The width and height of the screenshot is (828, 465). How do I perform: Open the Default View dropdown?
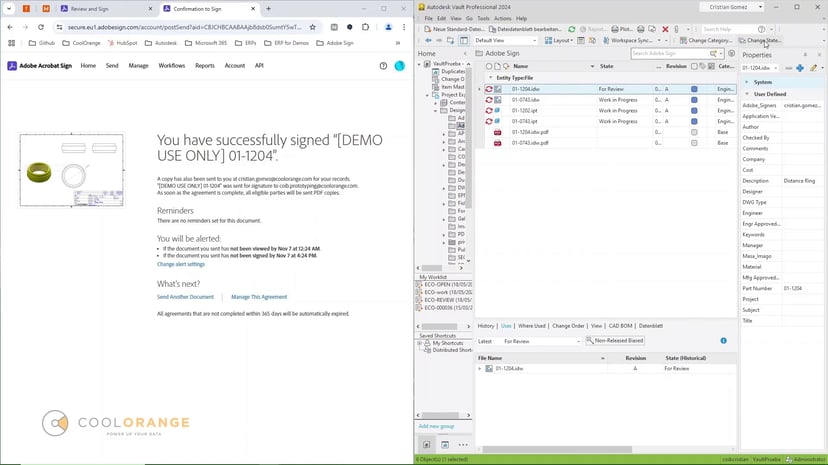505,40
